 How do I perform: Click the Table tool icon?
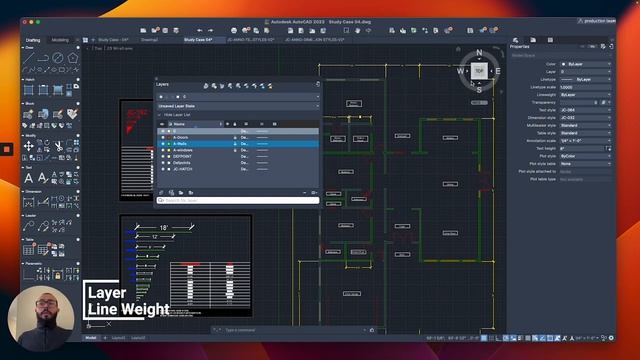pos(29,249)
